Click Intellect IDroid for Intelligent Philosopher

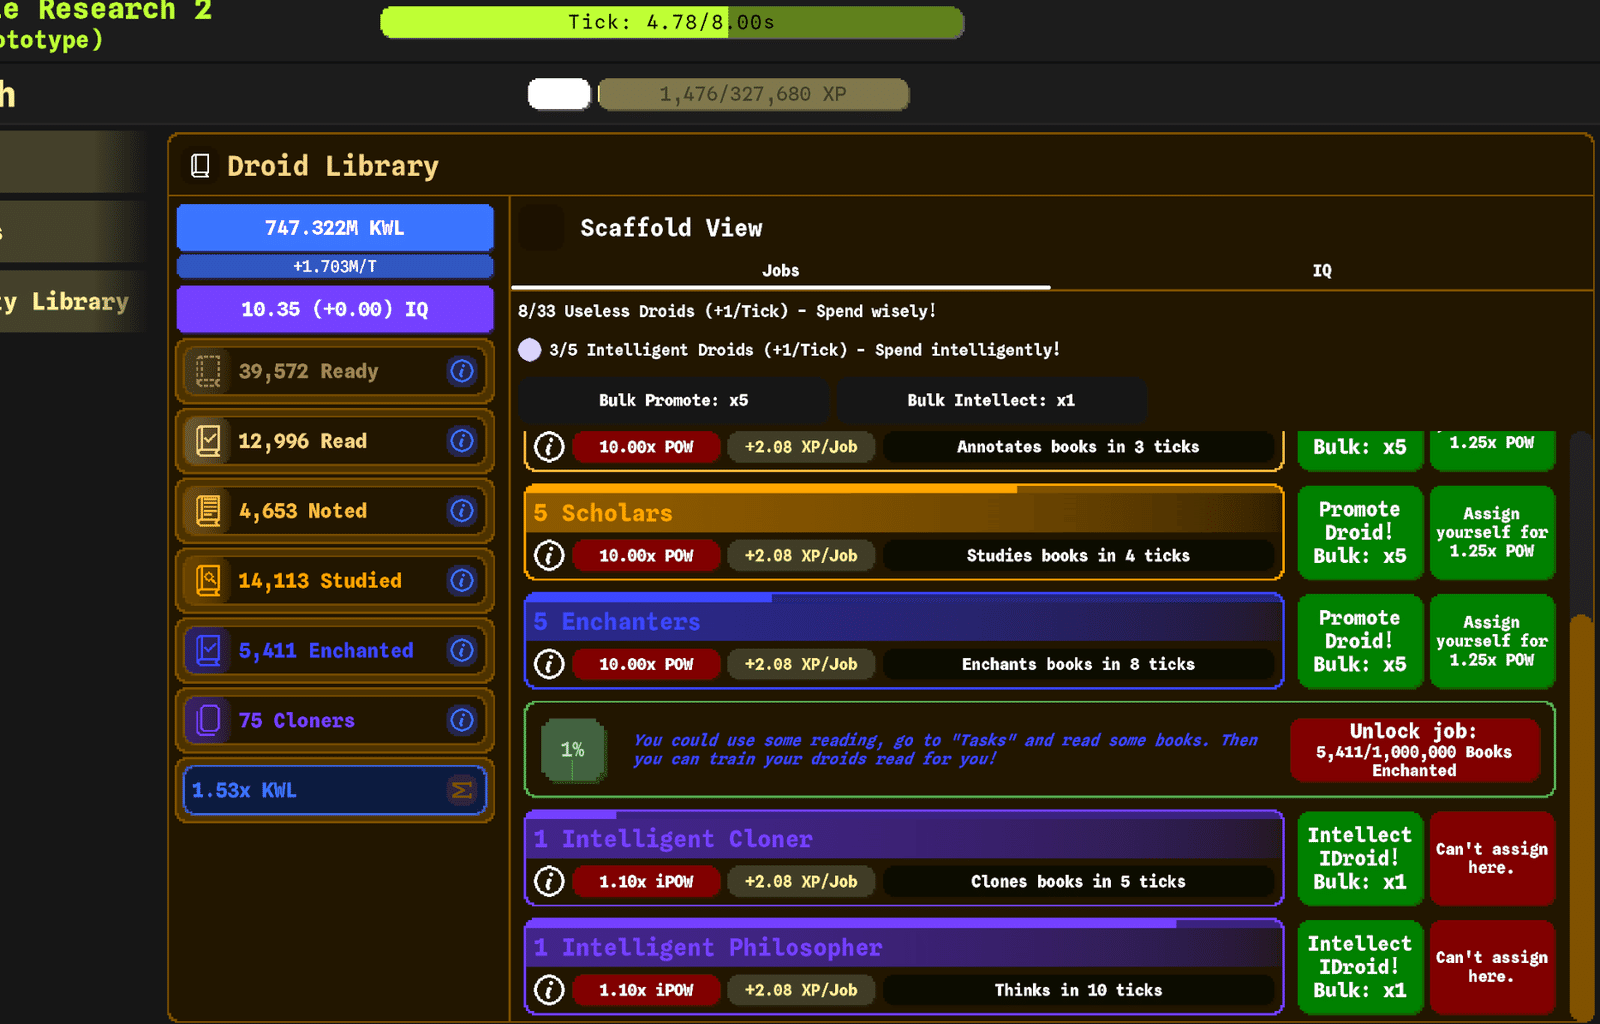click(1360, 967)
